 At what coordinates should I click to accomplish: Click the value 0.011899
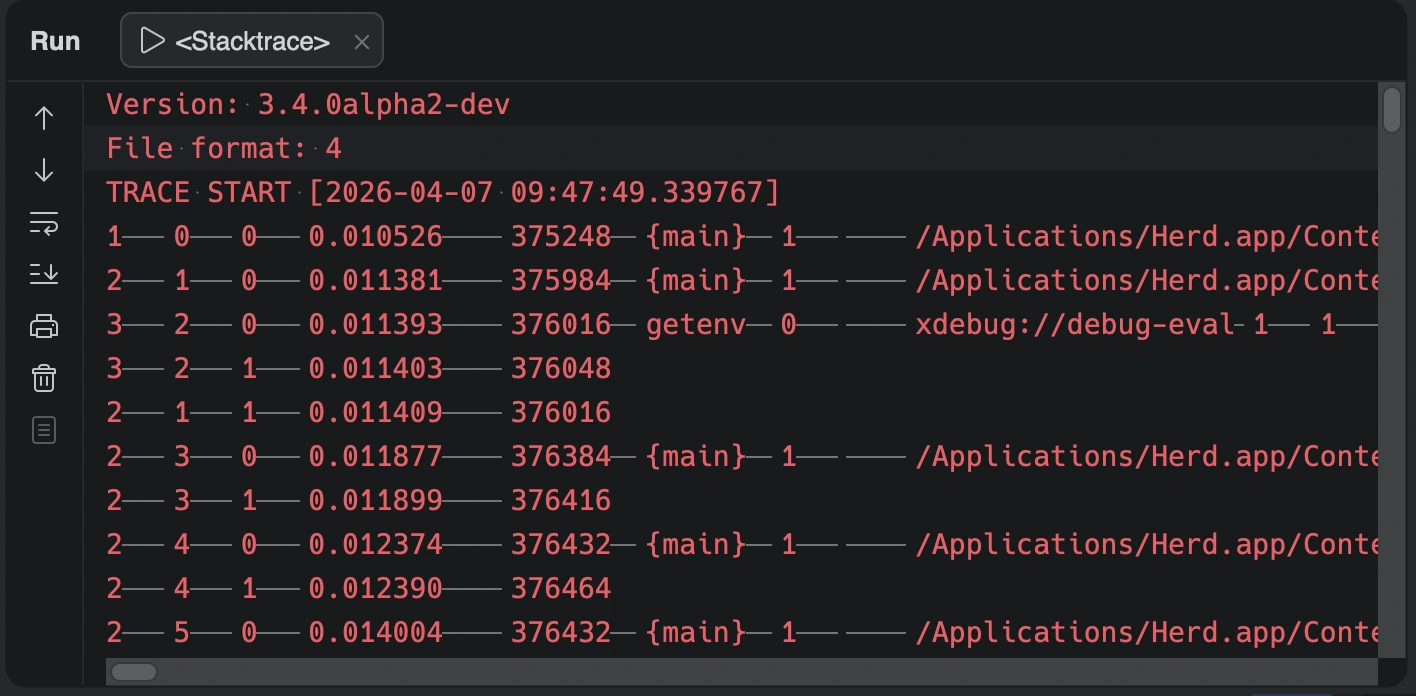pyautogui.click(x=376, y=501)
